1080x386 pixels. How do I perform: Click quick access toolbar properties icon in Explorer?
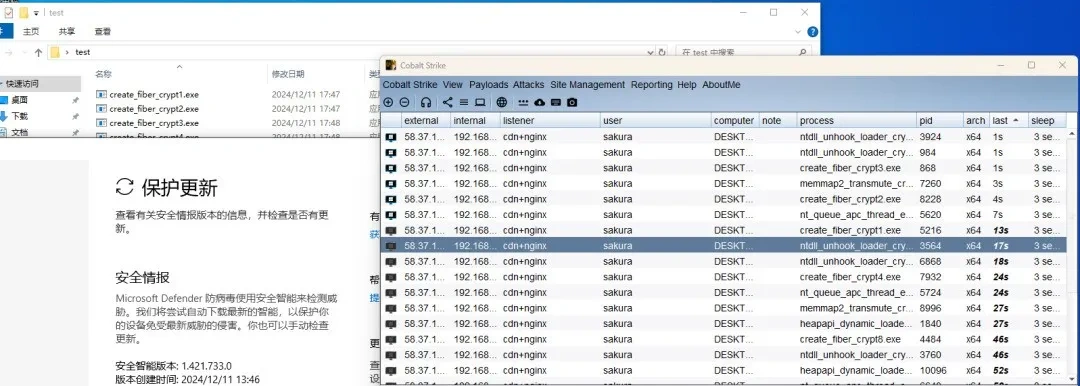(10, 12)
